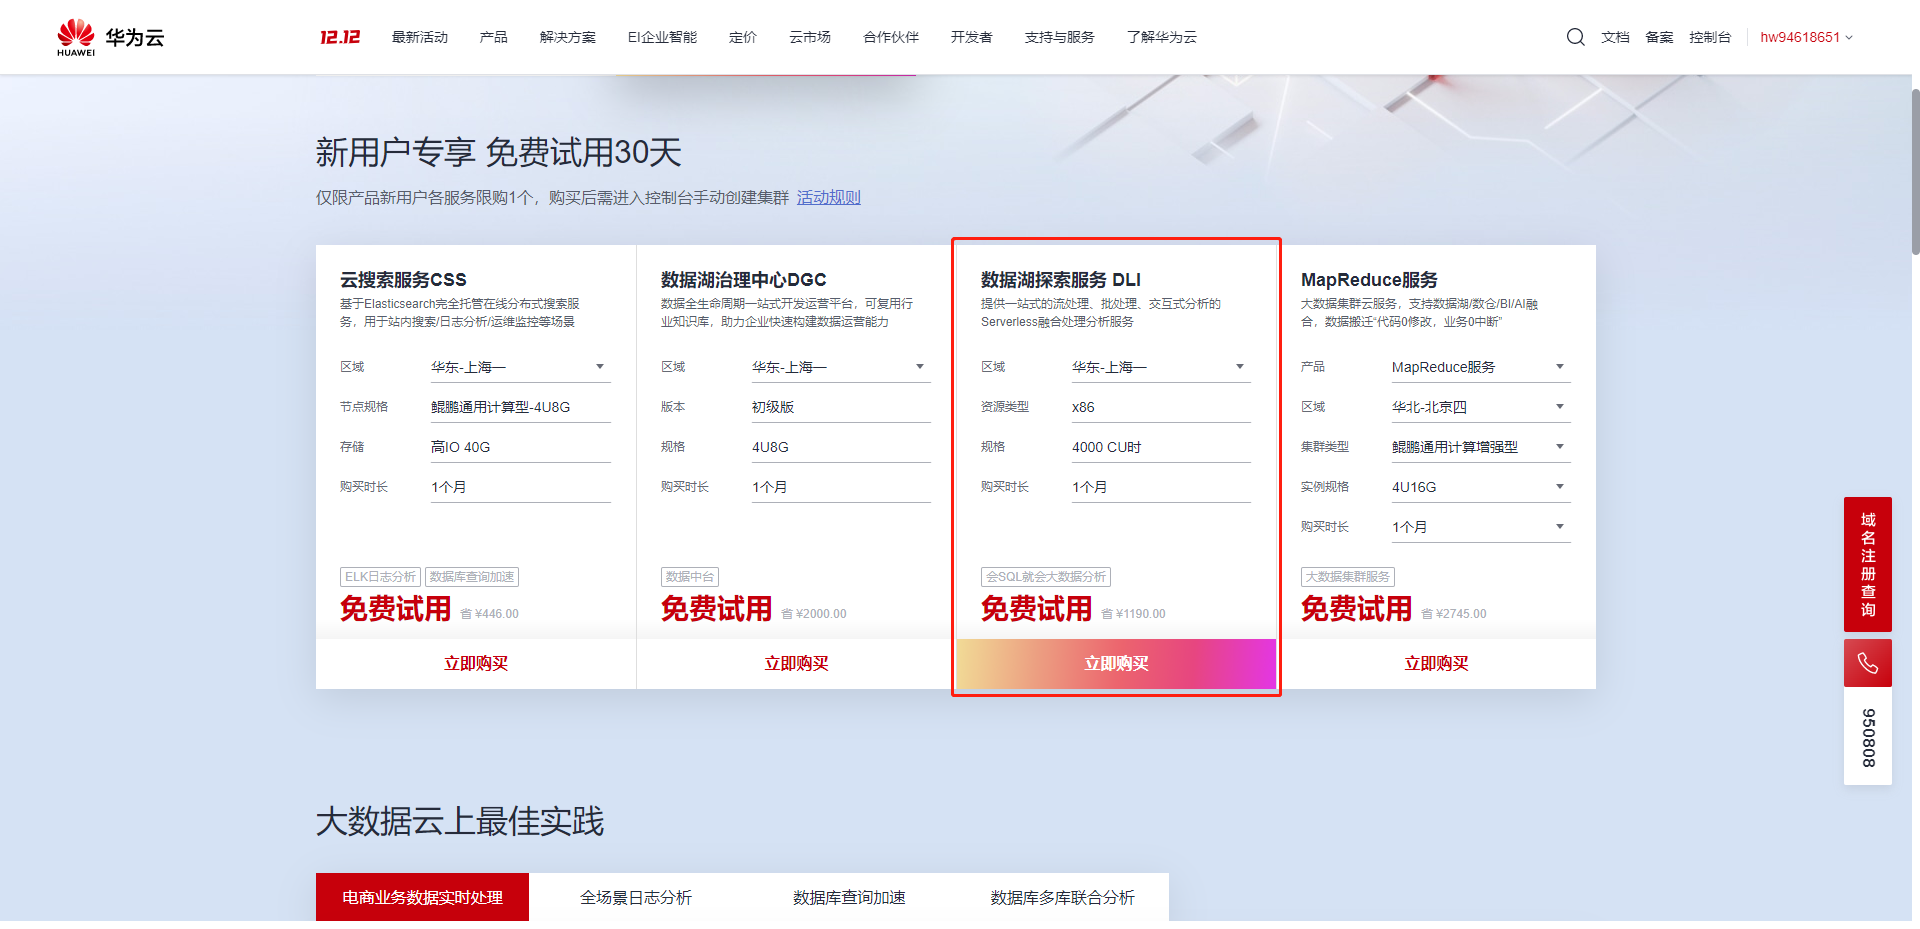Expand the 区域 dropdown in 云搜索服务CSS card
The height and width of the screenshot is (929, 1920).
(521, 367)
